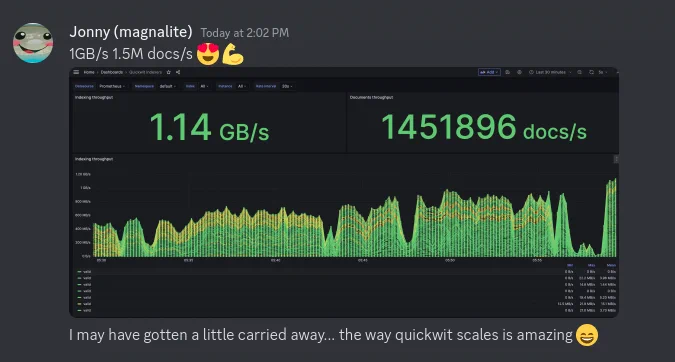Click the '1GB/s 1.5M docs/s' message text

coord(131,54)
